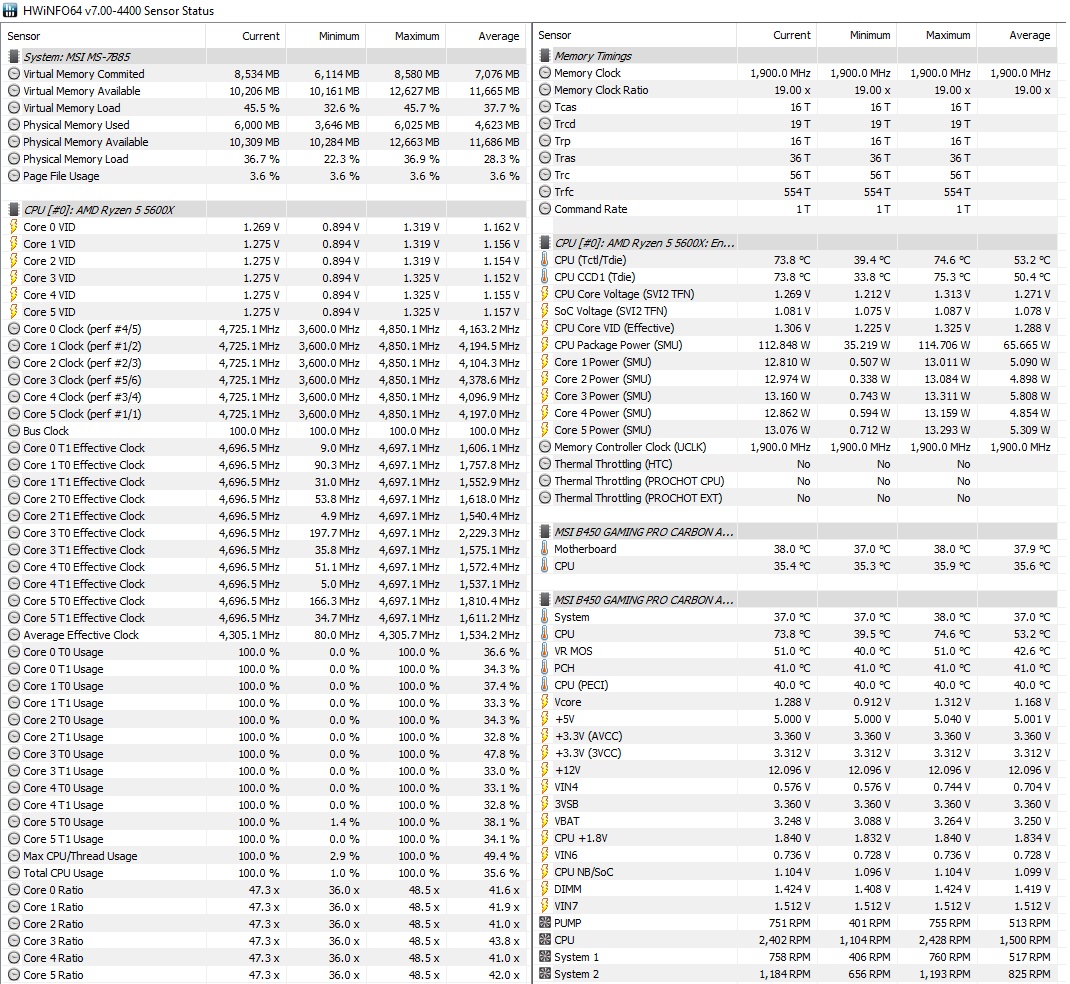This screenshot has height=984, width=1070.
Task: Click the clock icon beside Total CPU Usage
Action: coord(14,873)
